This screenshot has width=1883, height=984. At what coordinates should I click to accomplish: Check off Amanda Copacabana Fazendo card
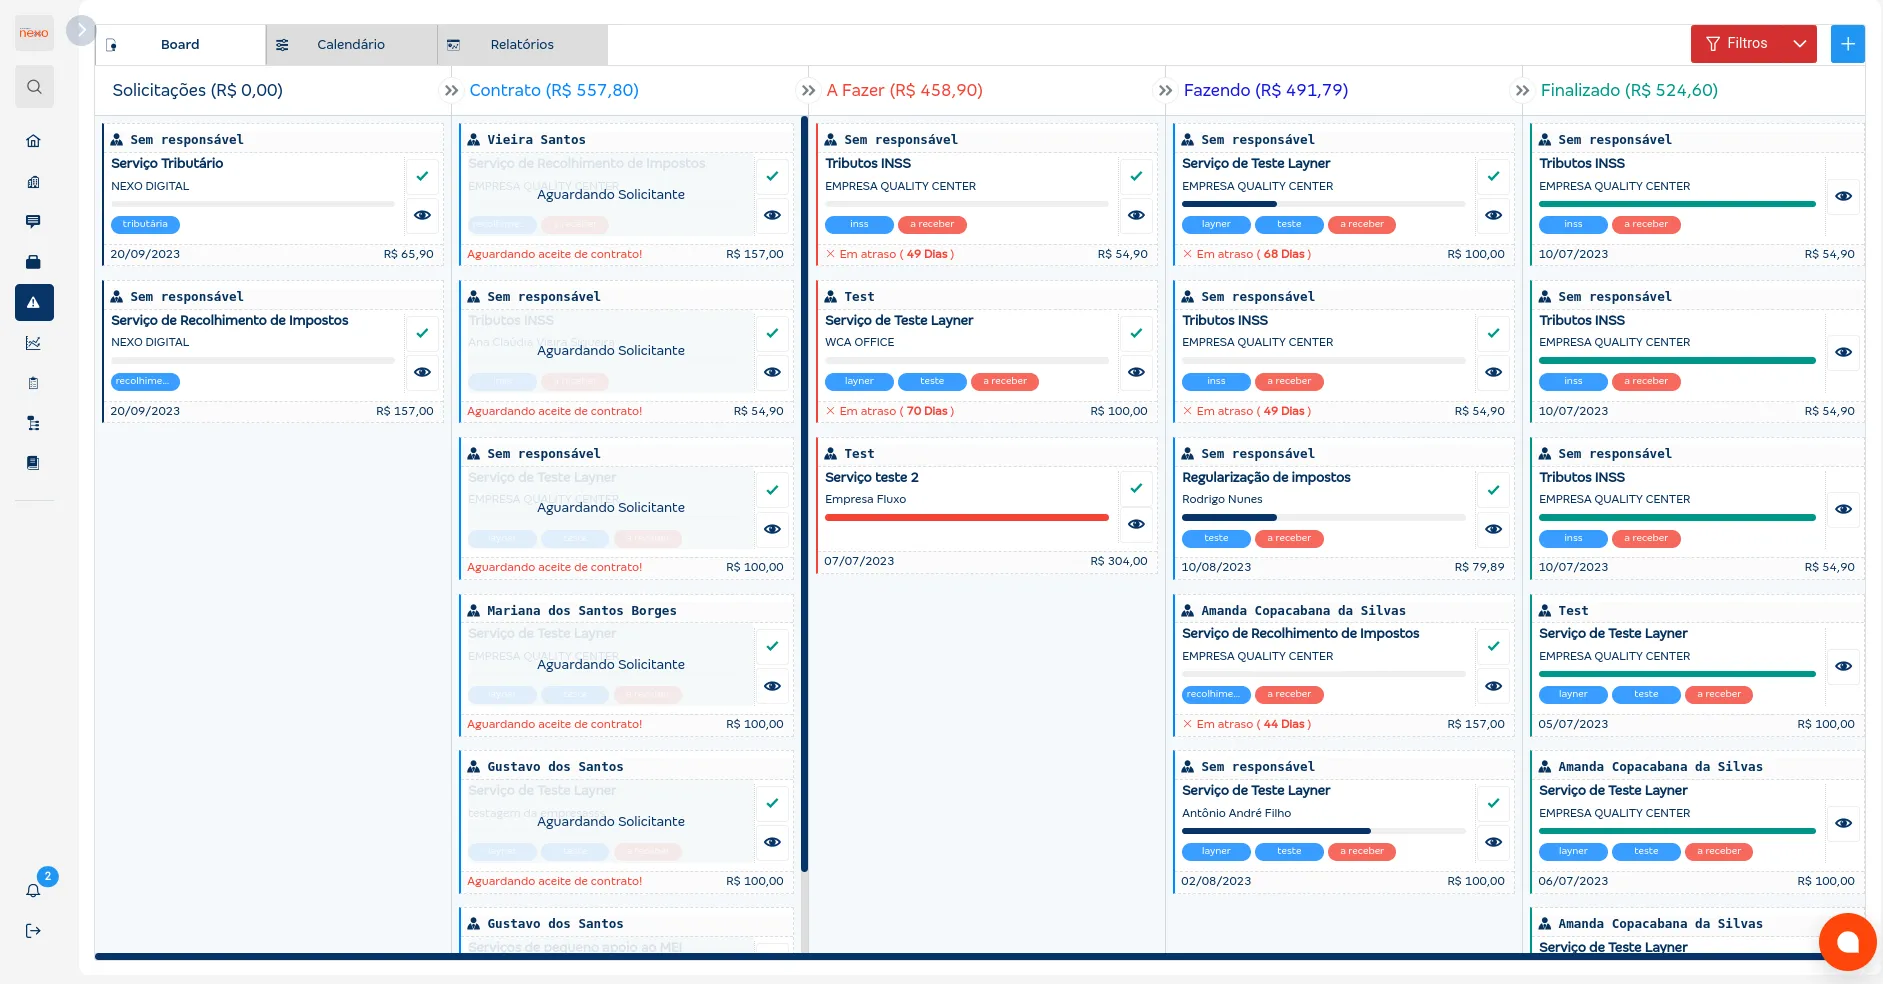[x=1493, y=646]
